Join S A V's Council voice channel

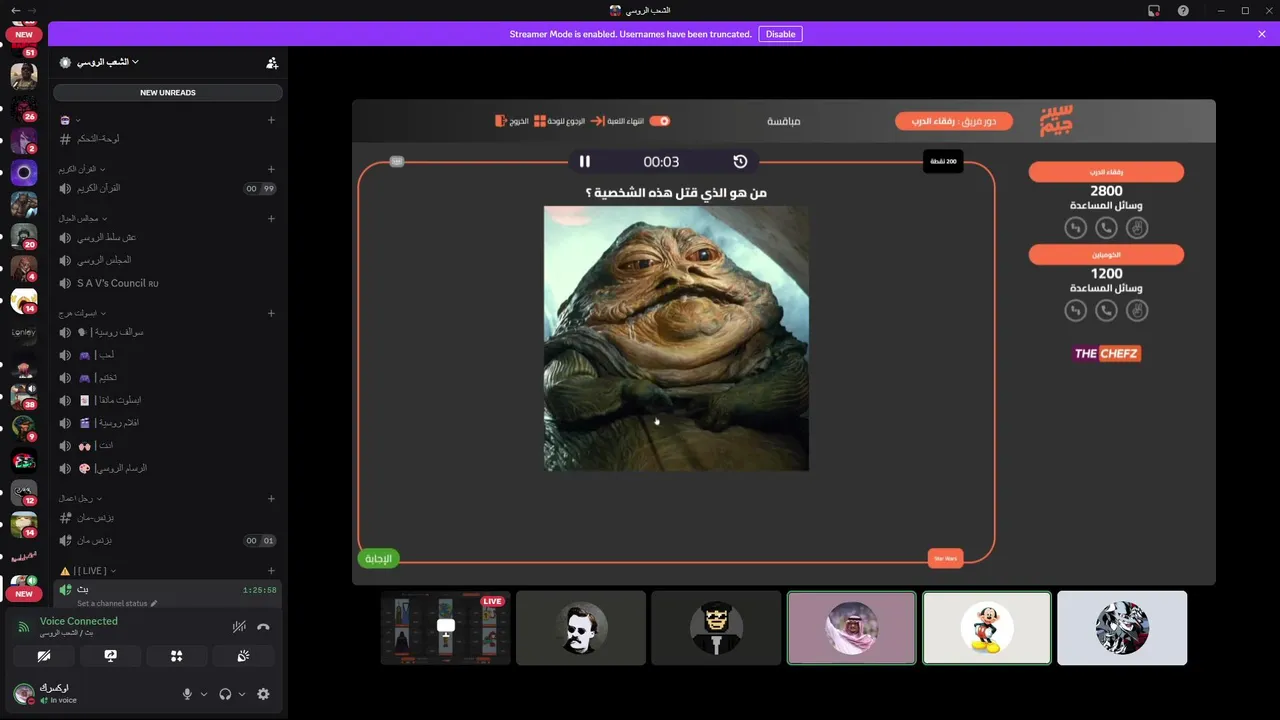167,283
